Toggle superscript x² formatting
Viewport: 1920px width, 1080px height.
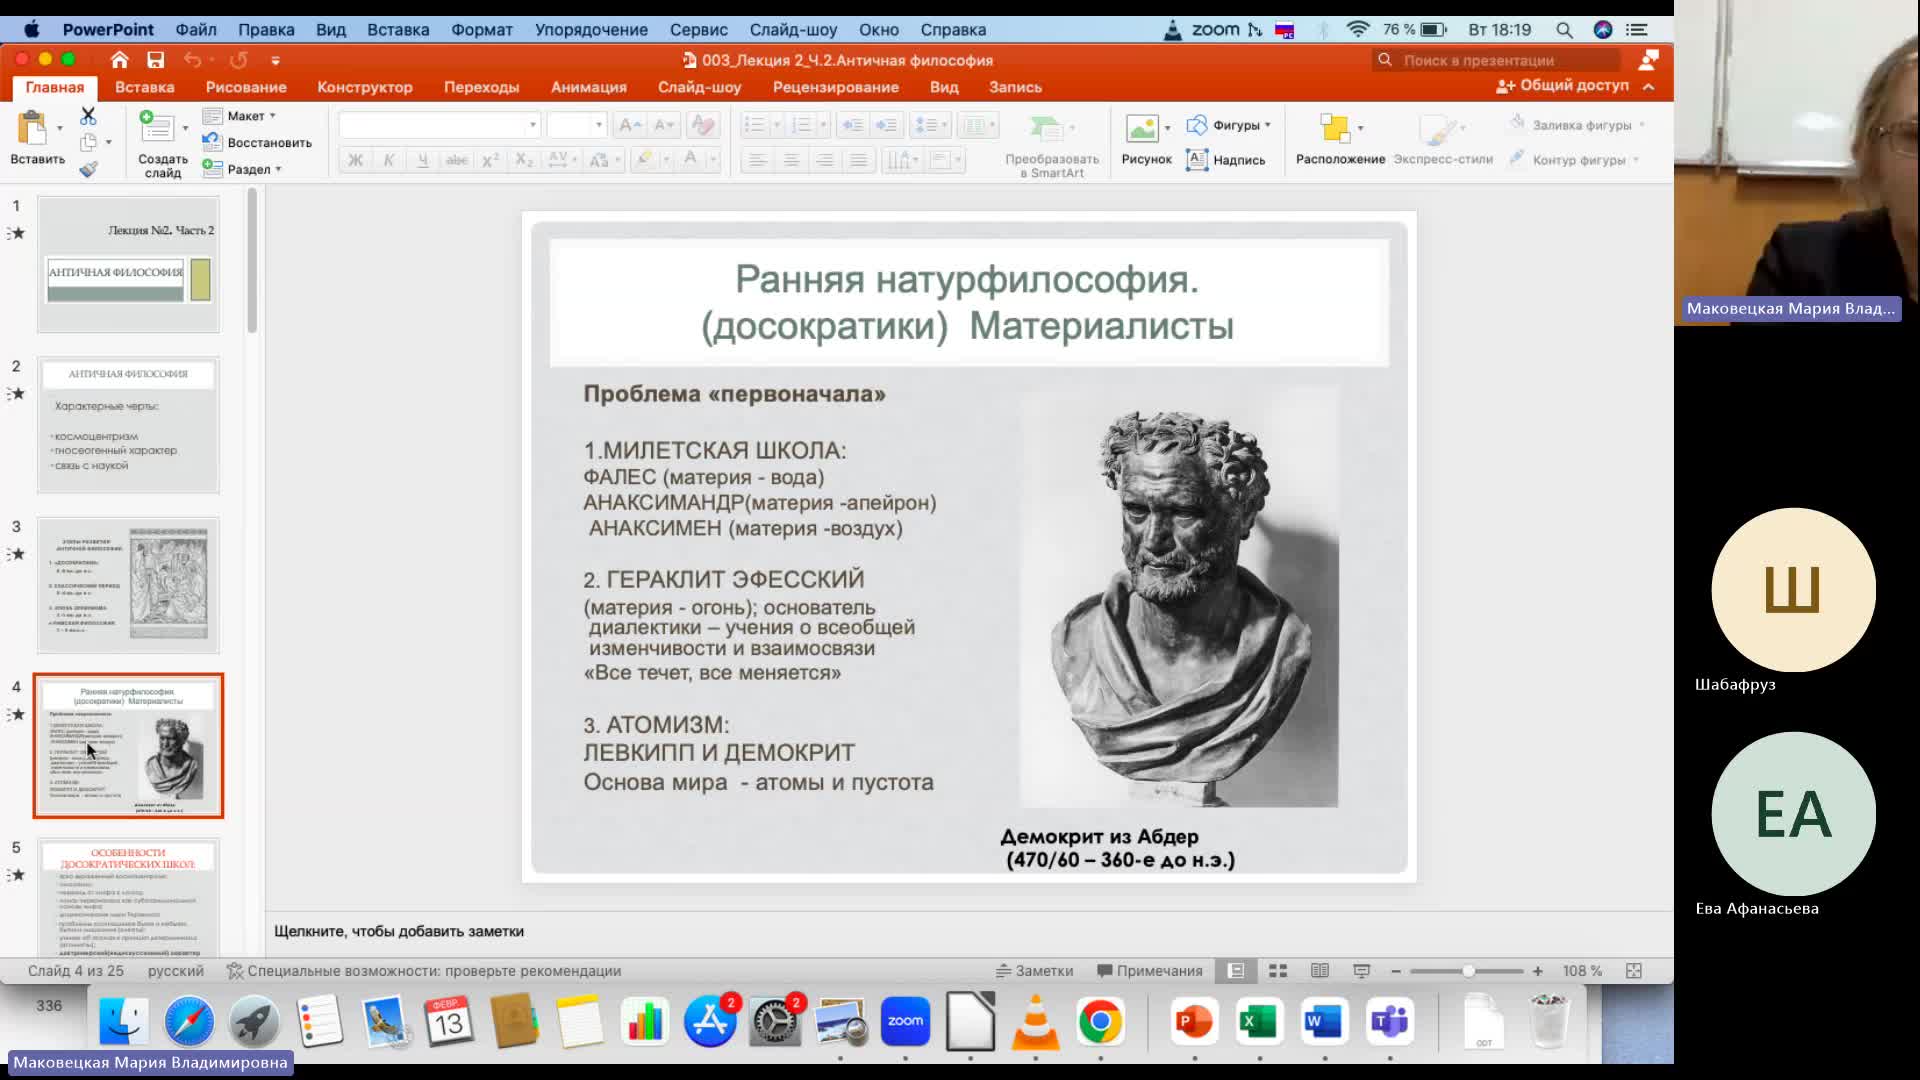coord(490,160)
